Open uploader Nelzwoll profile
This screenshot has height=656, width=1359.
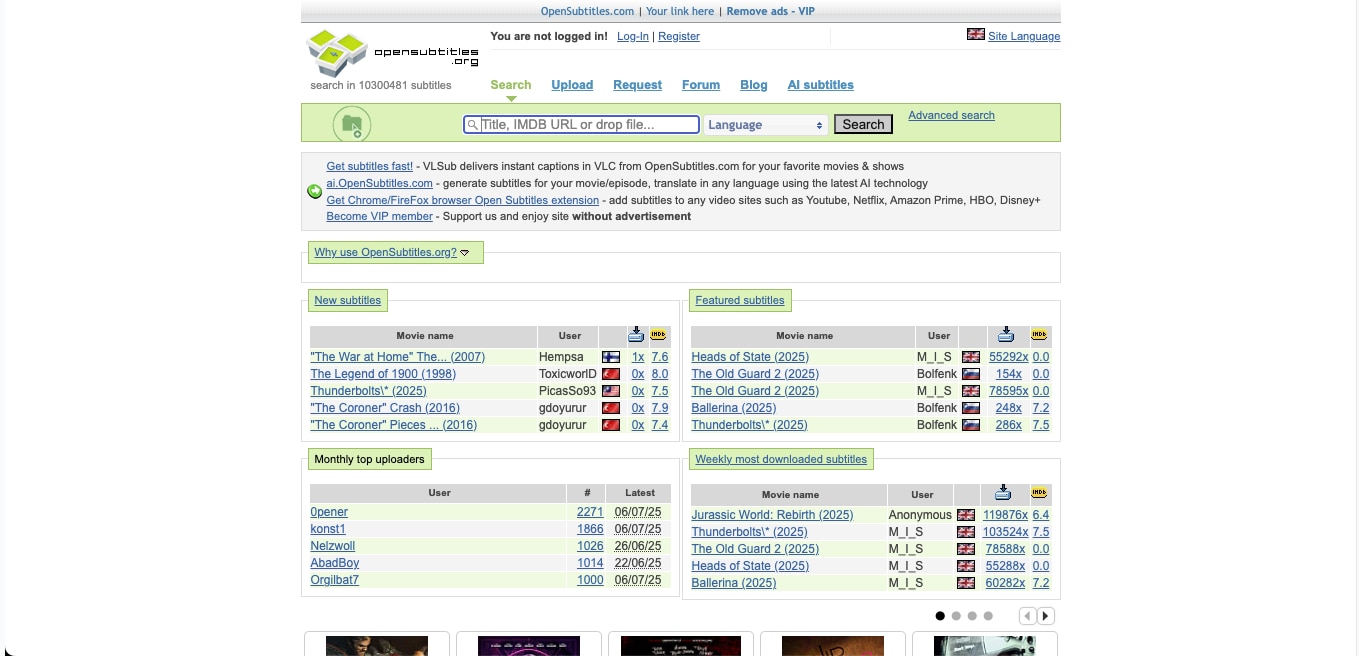click(x=333, y=546)
